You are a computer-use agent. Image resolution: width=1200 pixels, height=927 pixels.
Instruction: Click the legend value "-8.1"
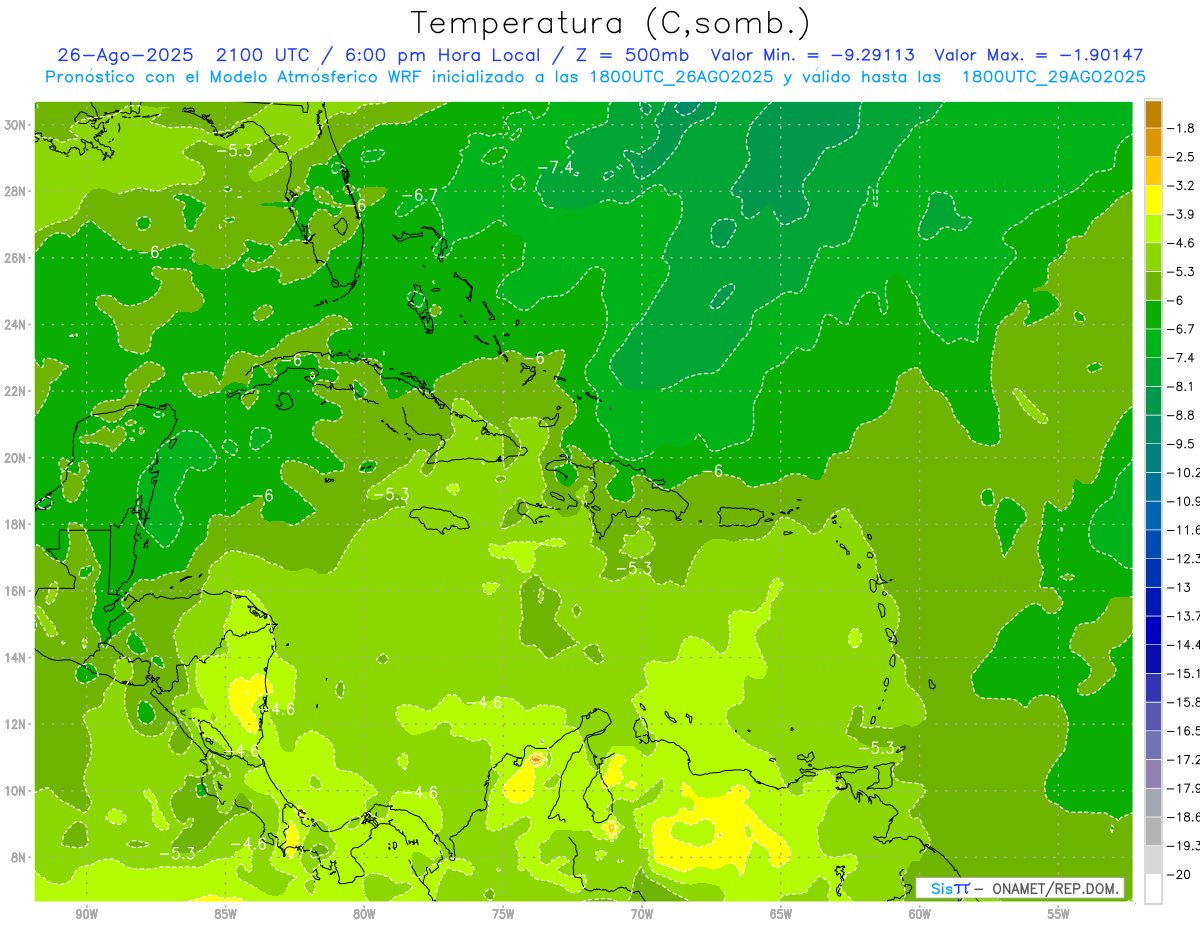click(x=1181, y=386)
